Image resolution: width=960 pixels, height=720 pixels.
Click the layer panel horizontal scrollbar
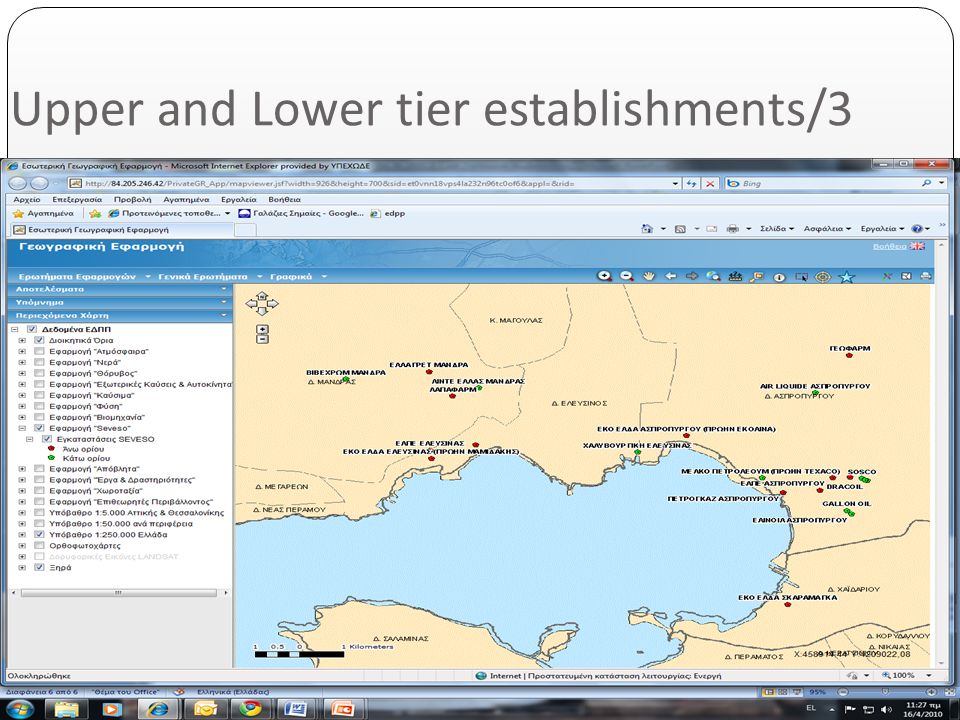(118, 593)
